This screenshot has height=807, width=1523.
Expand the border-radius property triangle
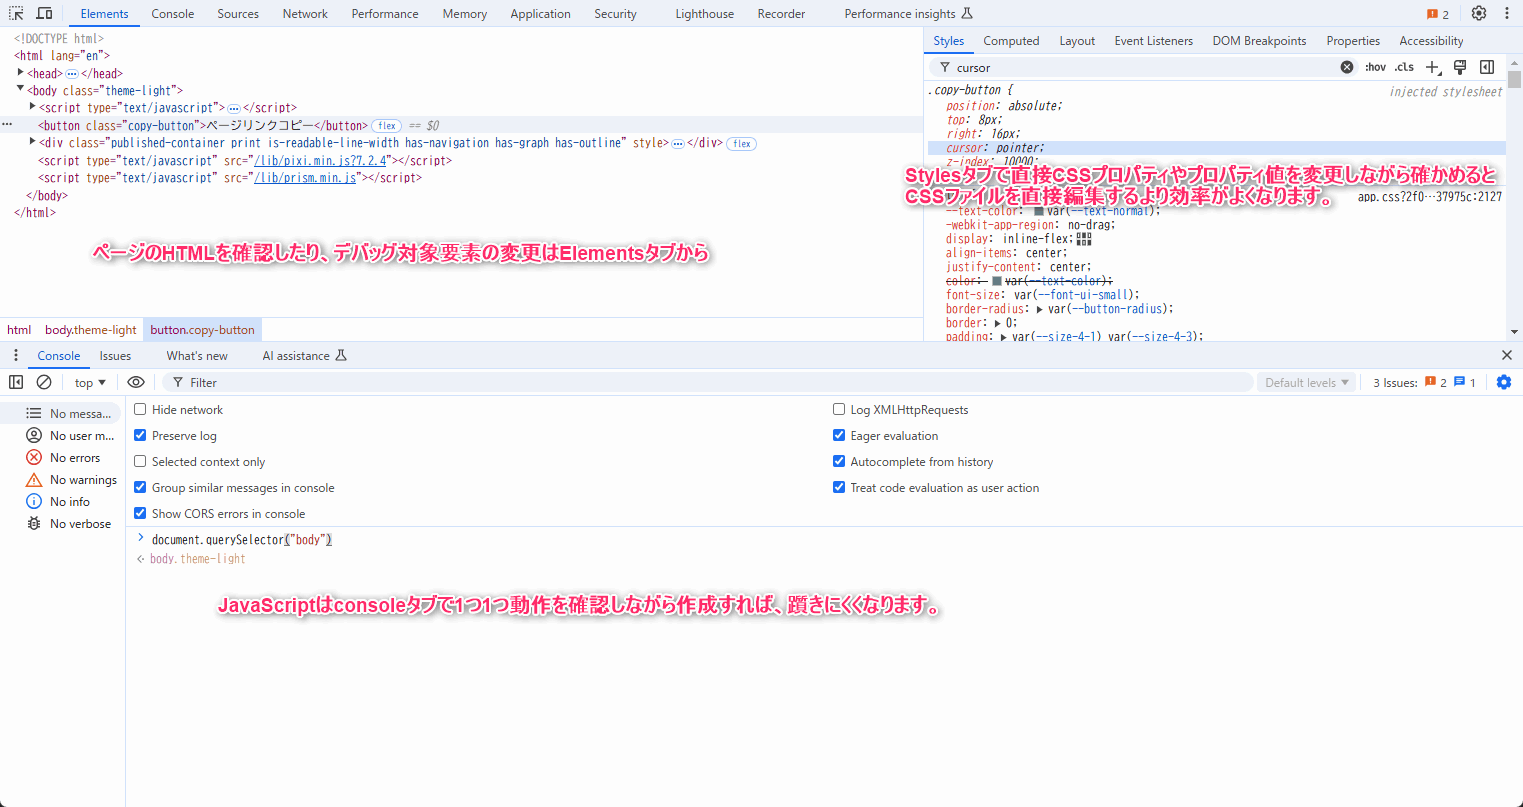(x=1040, y=309)
